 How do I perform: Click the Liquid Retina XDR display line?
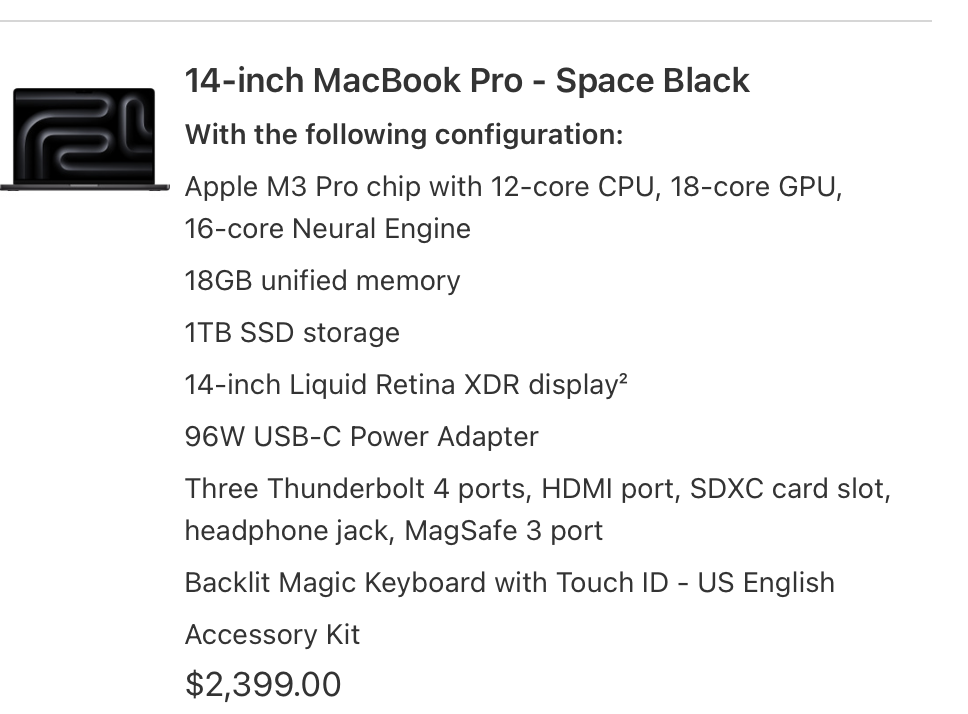click(406, 384)
